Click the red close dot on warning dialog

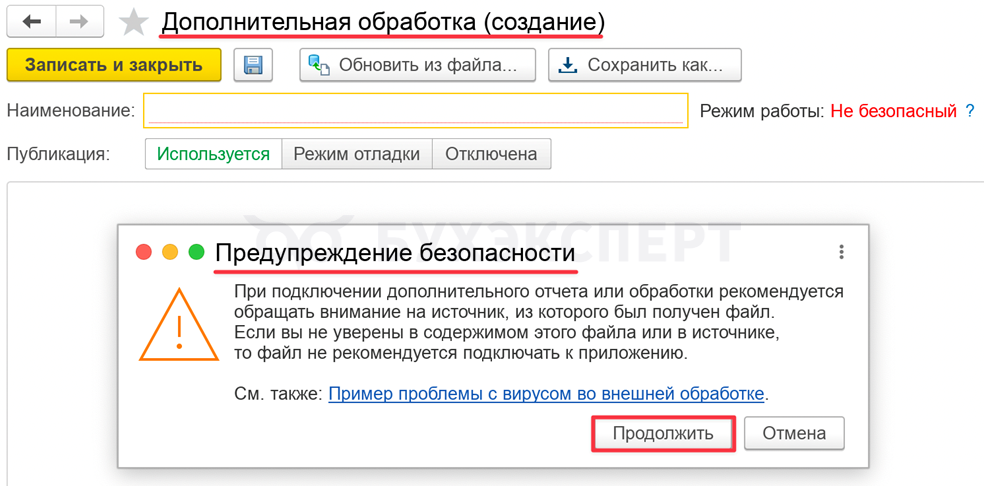pos(144,252)
